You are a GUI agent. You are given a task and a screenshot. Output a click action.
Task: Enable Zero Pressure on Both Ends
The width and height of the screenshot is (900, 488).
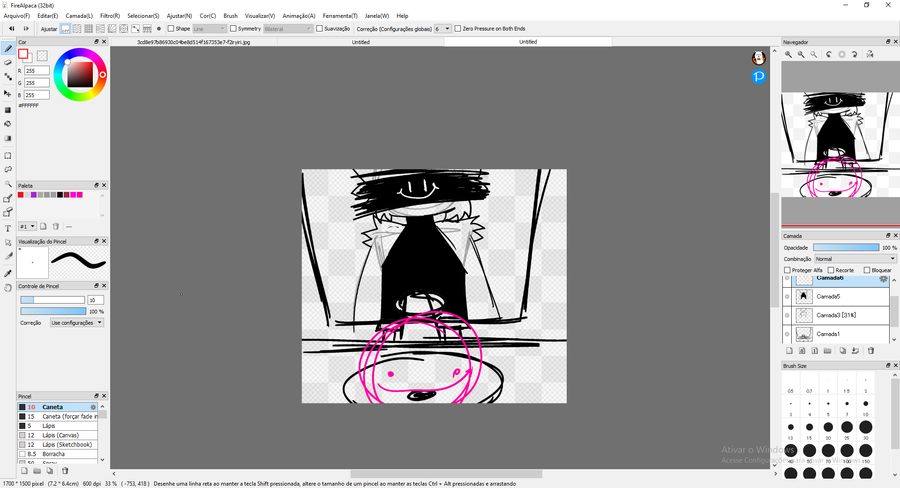pyautogui.click(x=457, y=29)
